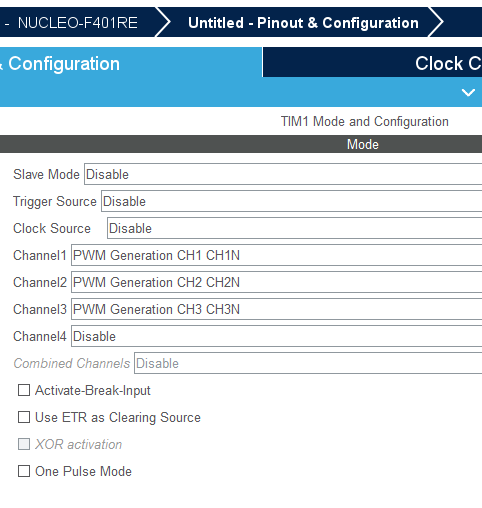Click the NUCLEO-F401RE breadcrumb
The height and width of the screenshot is (508, 482).
(x=77, y=23)
